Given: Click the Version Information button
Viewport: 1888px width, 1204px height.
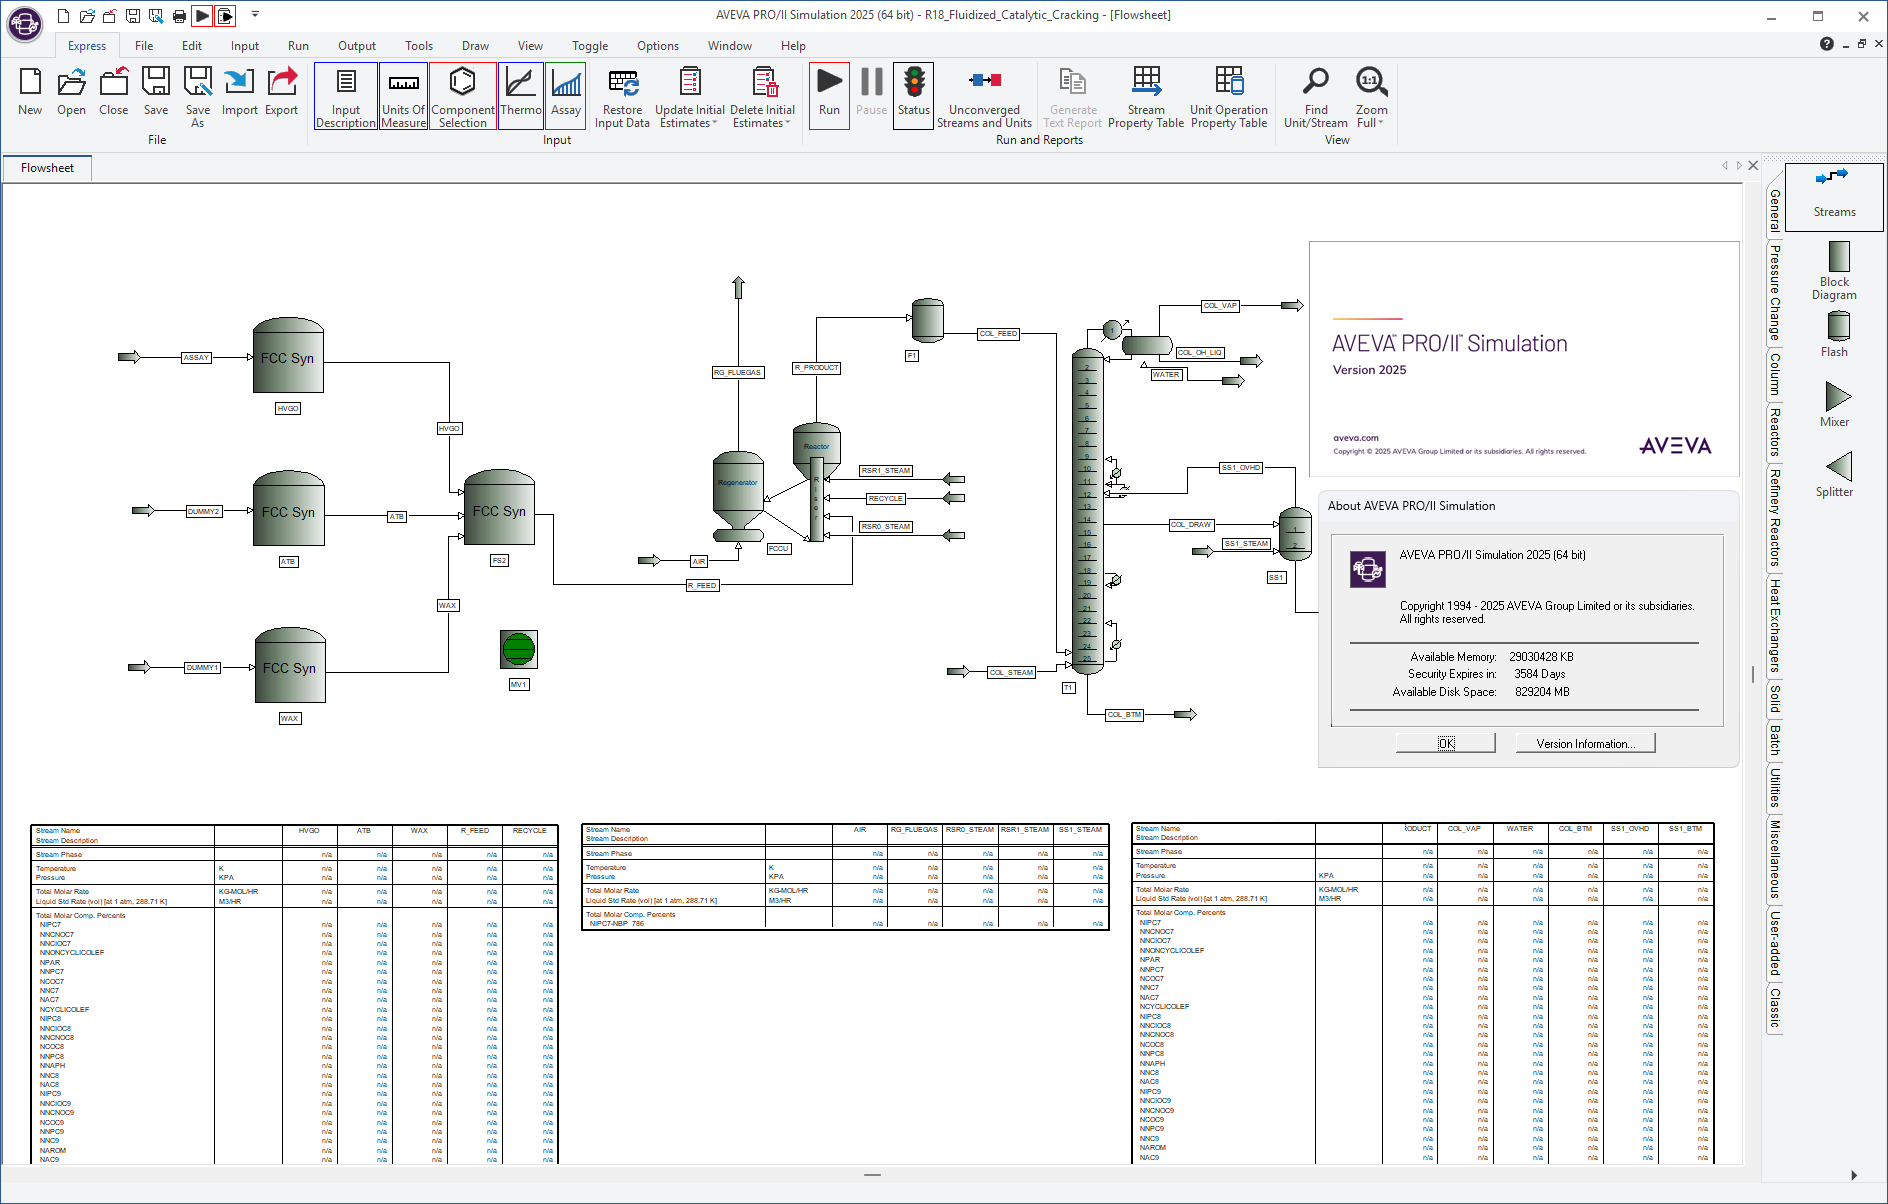Looking at the screenshot, I should click(1584, 742).
